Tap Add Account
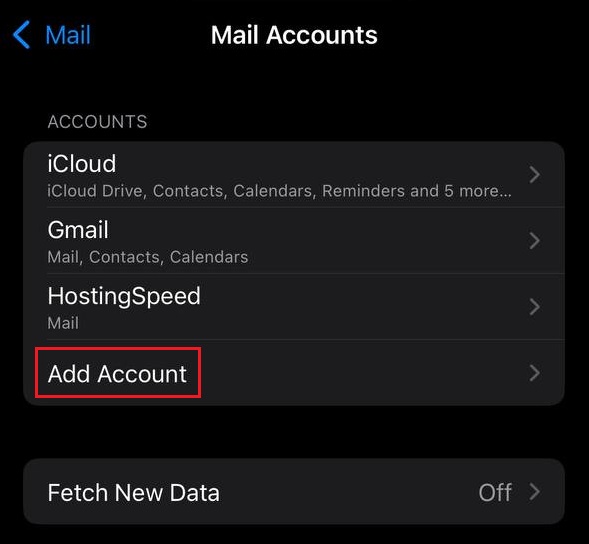 (x=118, y=373)
